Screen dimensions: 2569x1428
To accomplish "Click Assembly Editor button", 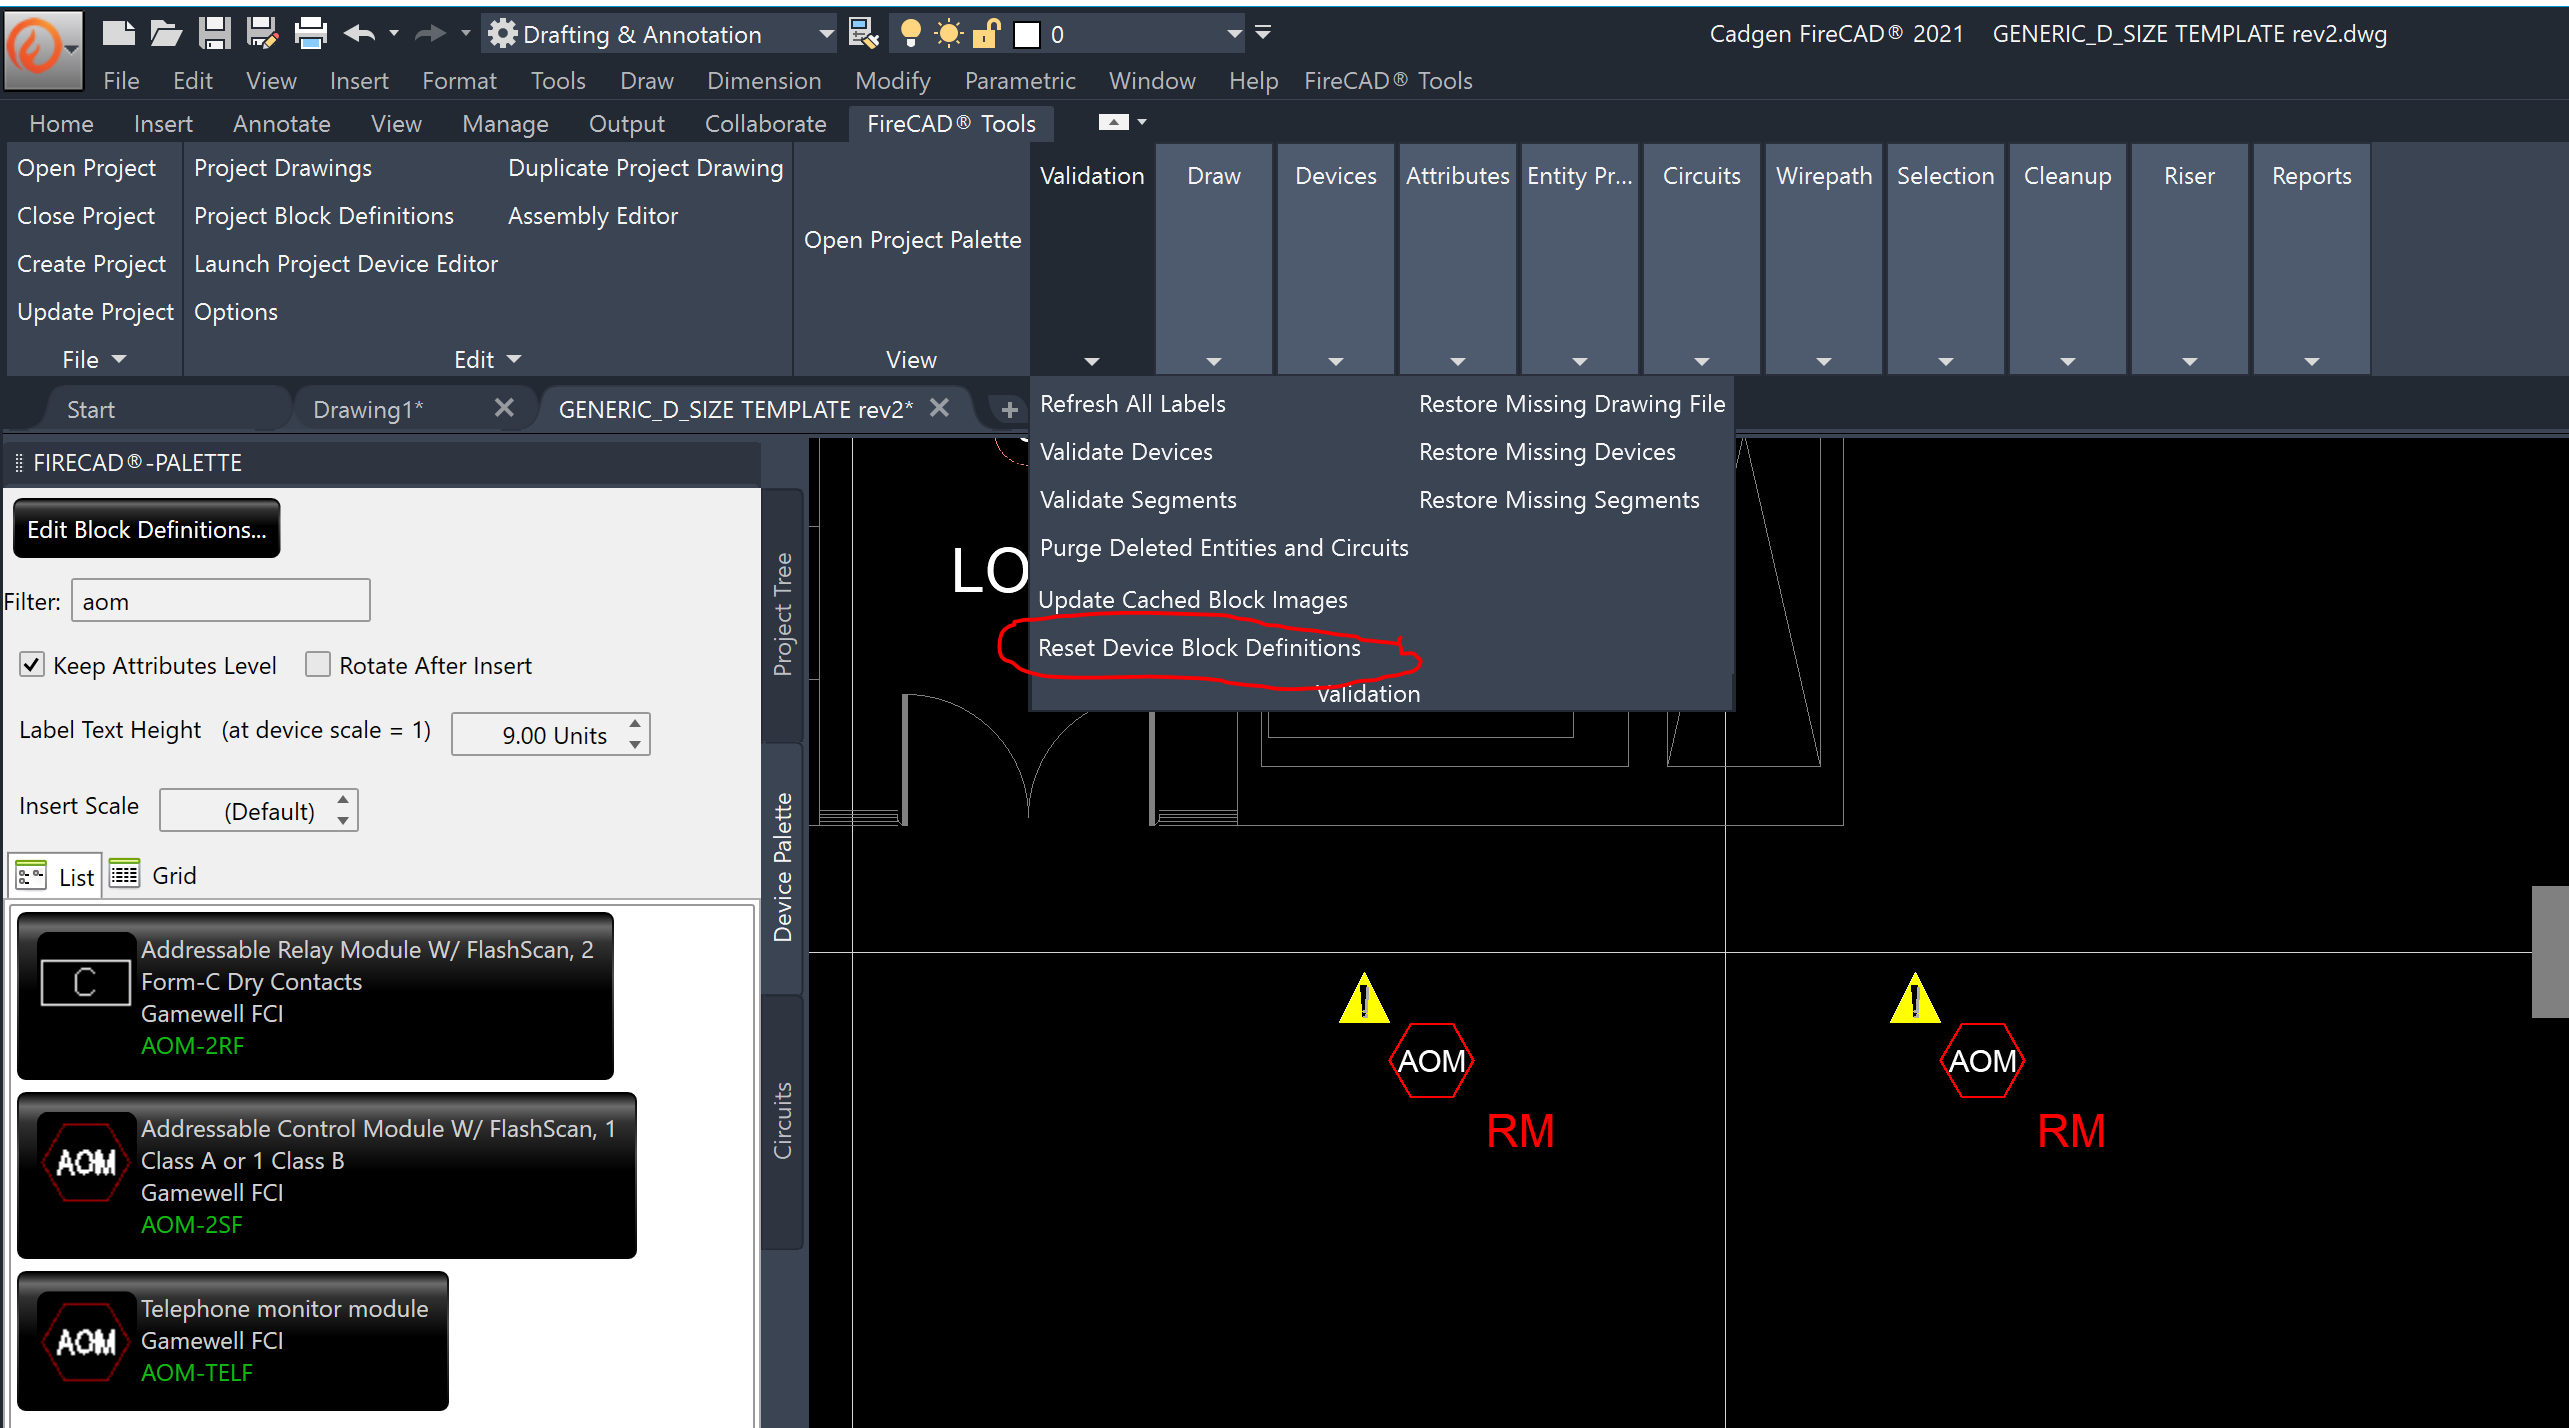I will click(x=593, y=216).
